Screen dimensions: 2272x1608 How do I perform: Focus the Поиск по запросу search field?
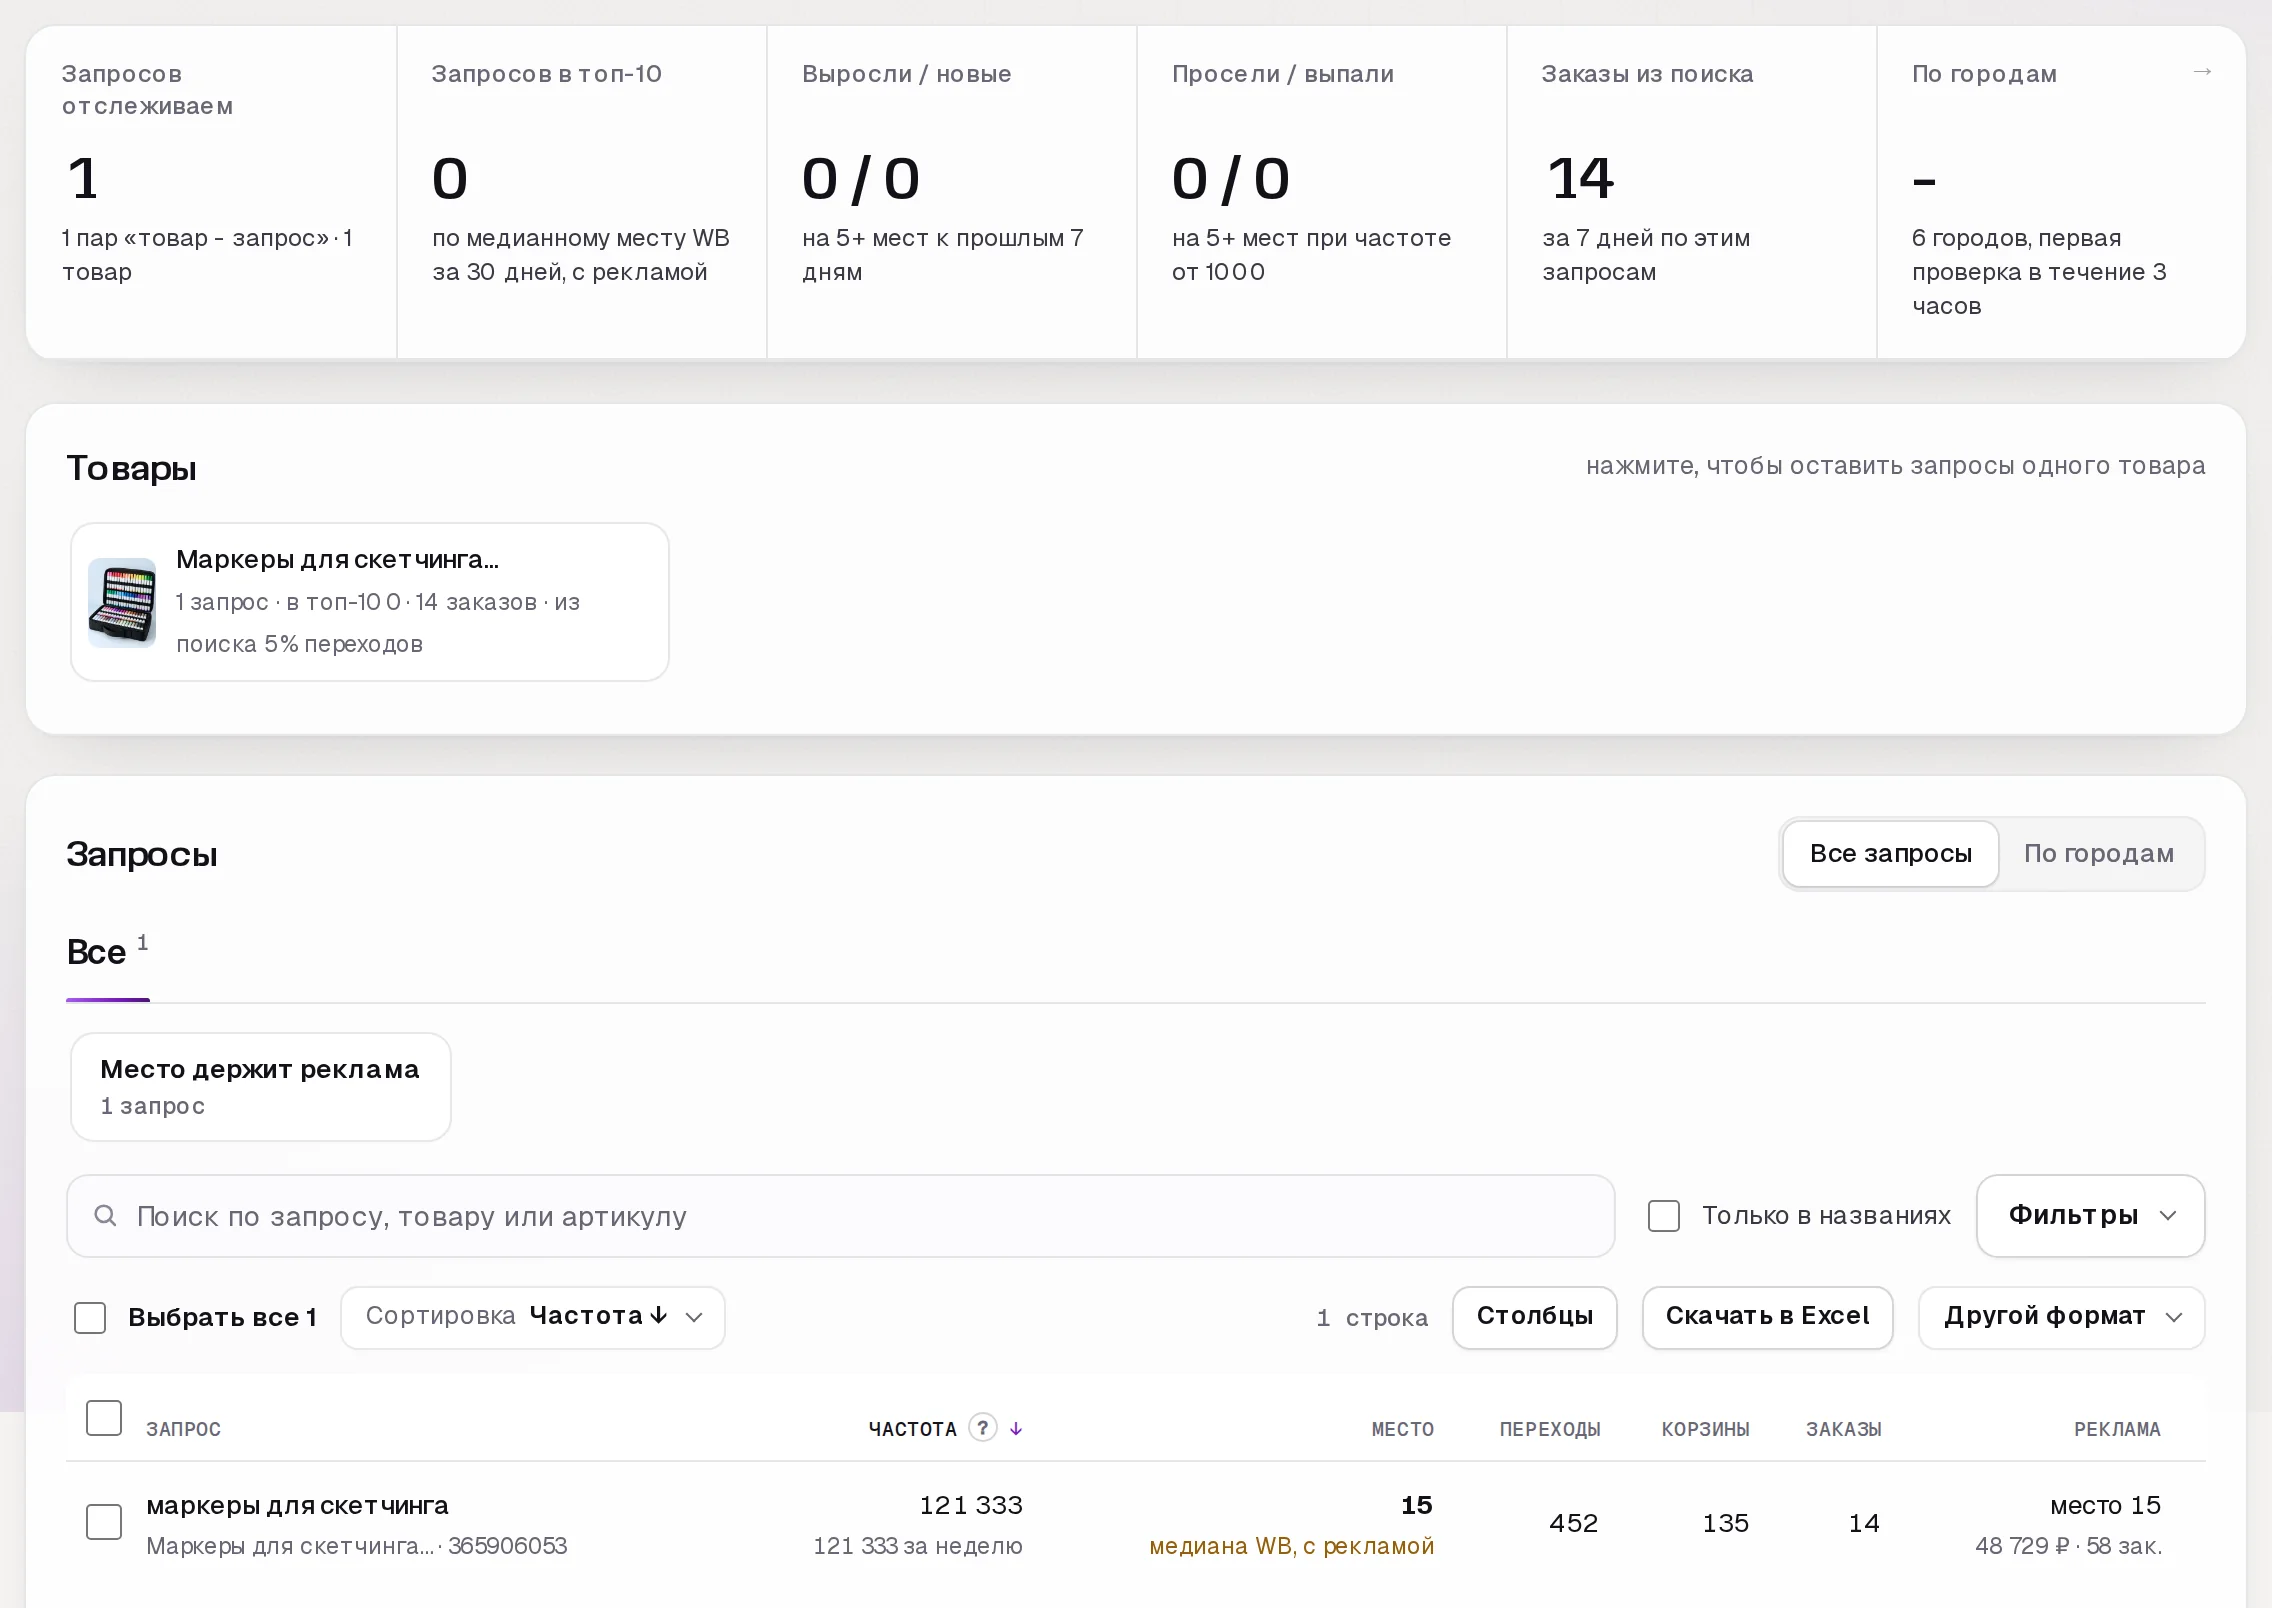point(841,1216)
